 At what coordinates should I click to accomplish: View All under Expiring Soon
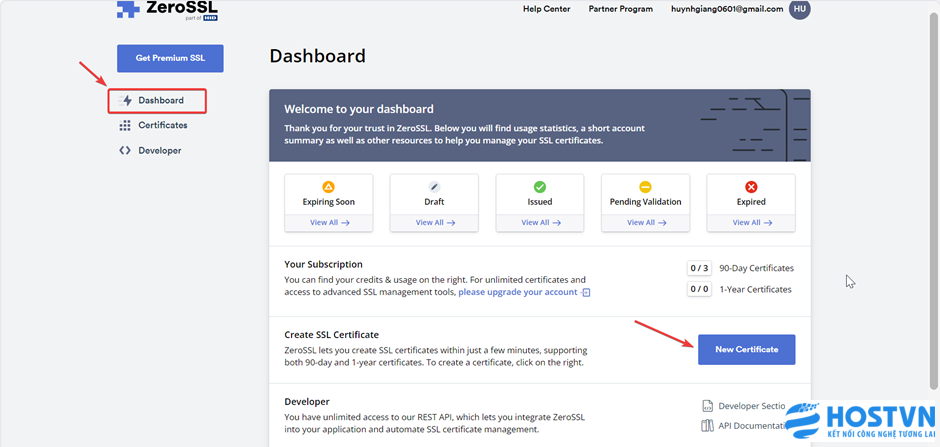tap(329, 222)
